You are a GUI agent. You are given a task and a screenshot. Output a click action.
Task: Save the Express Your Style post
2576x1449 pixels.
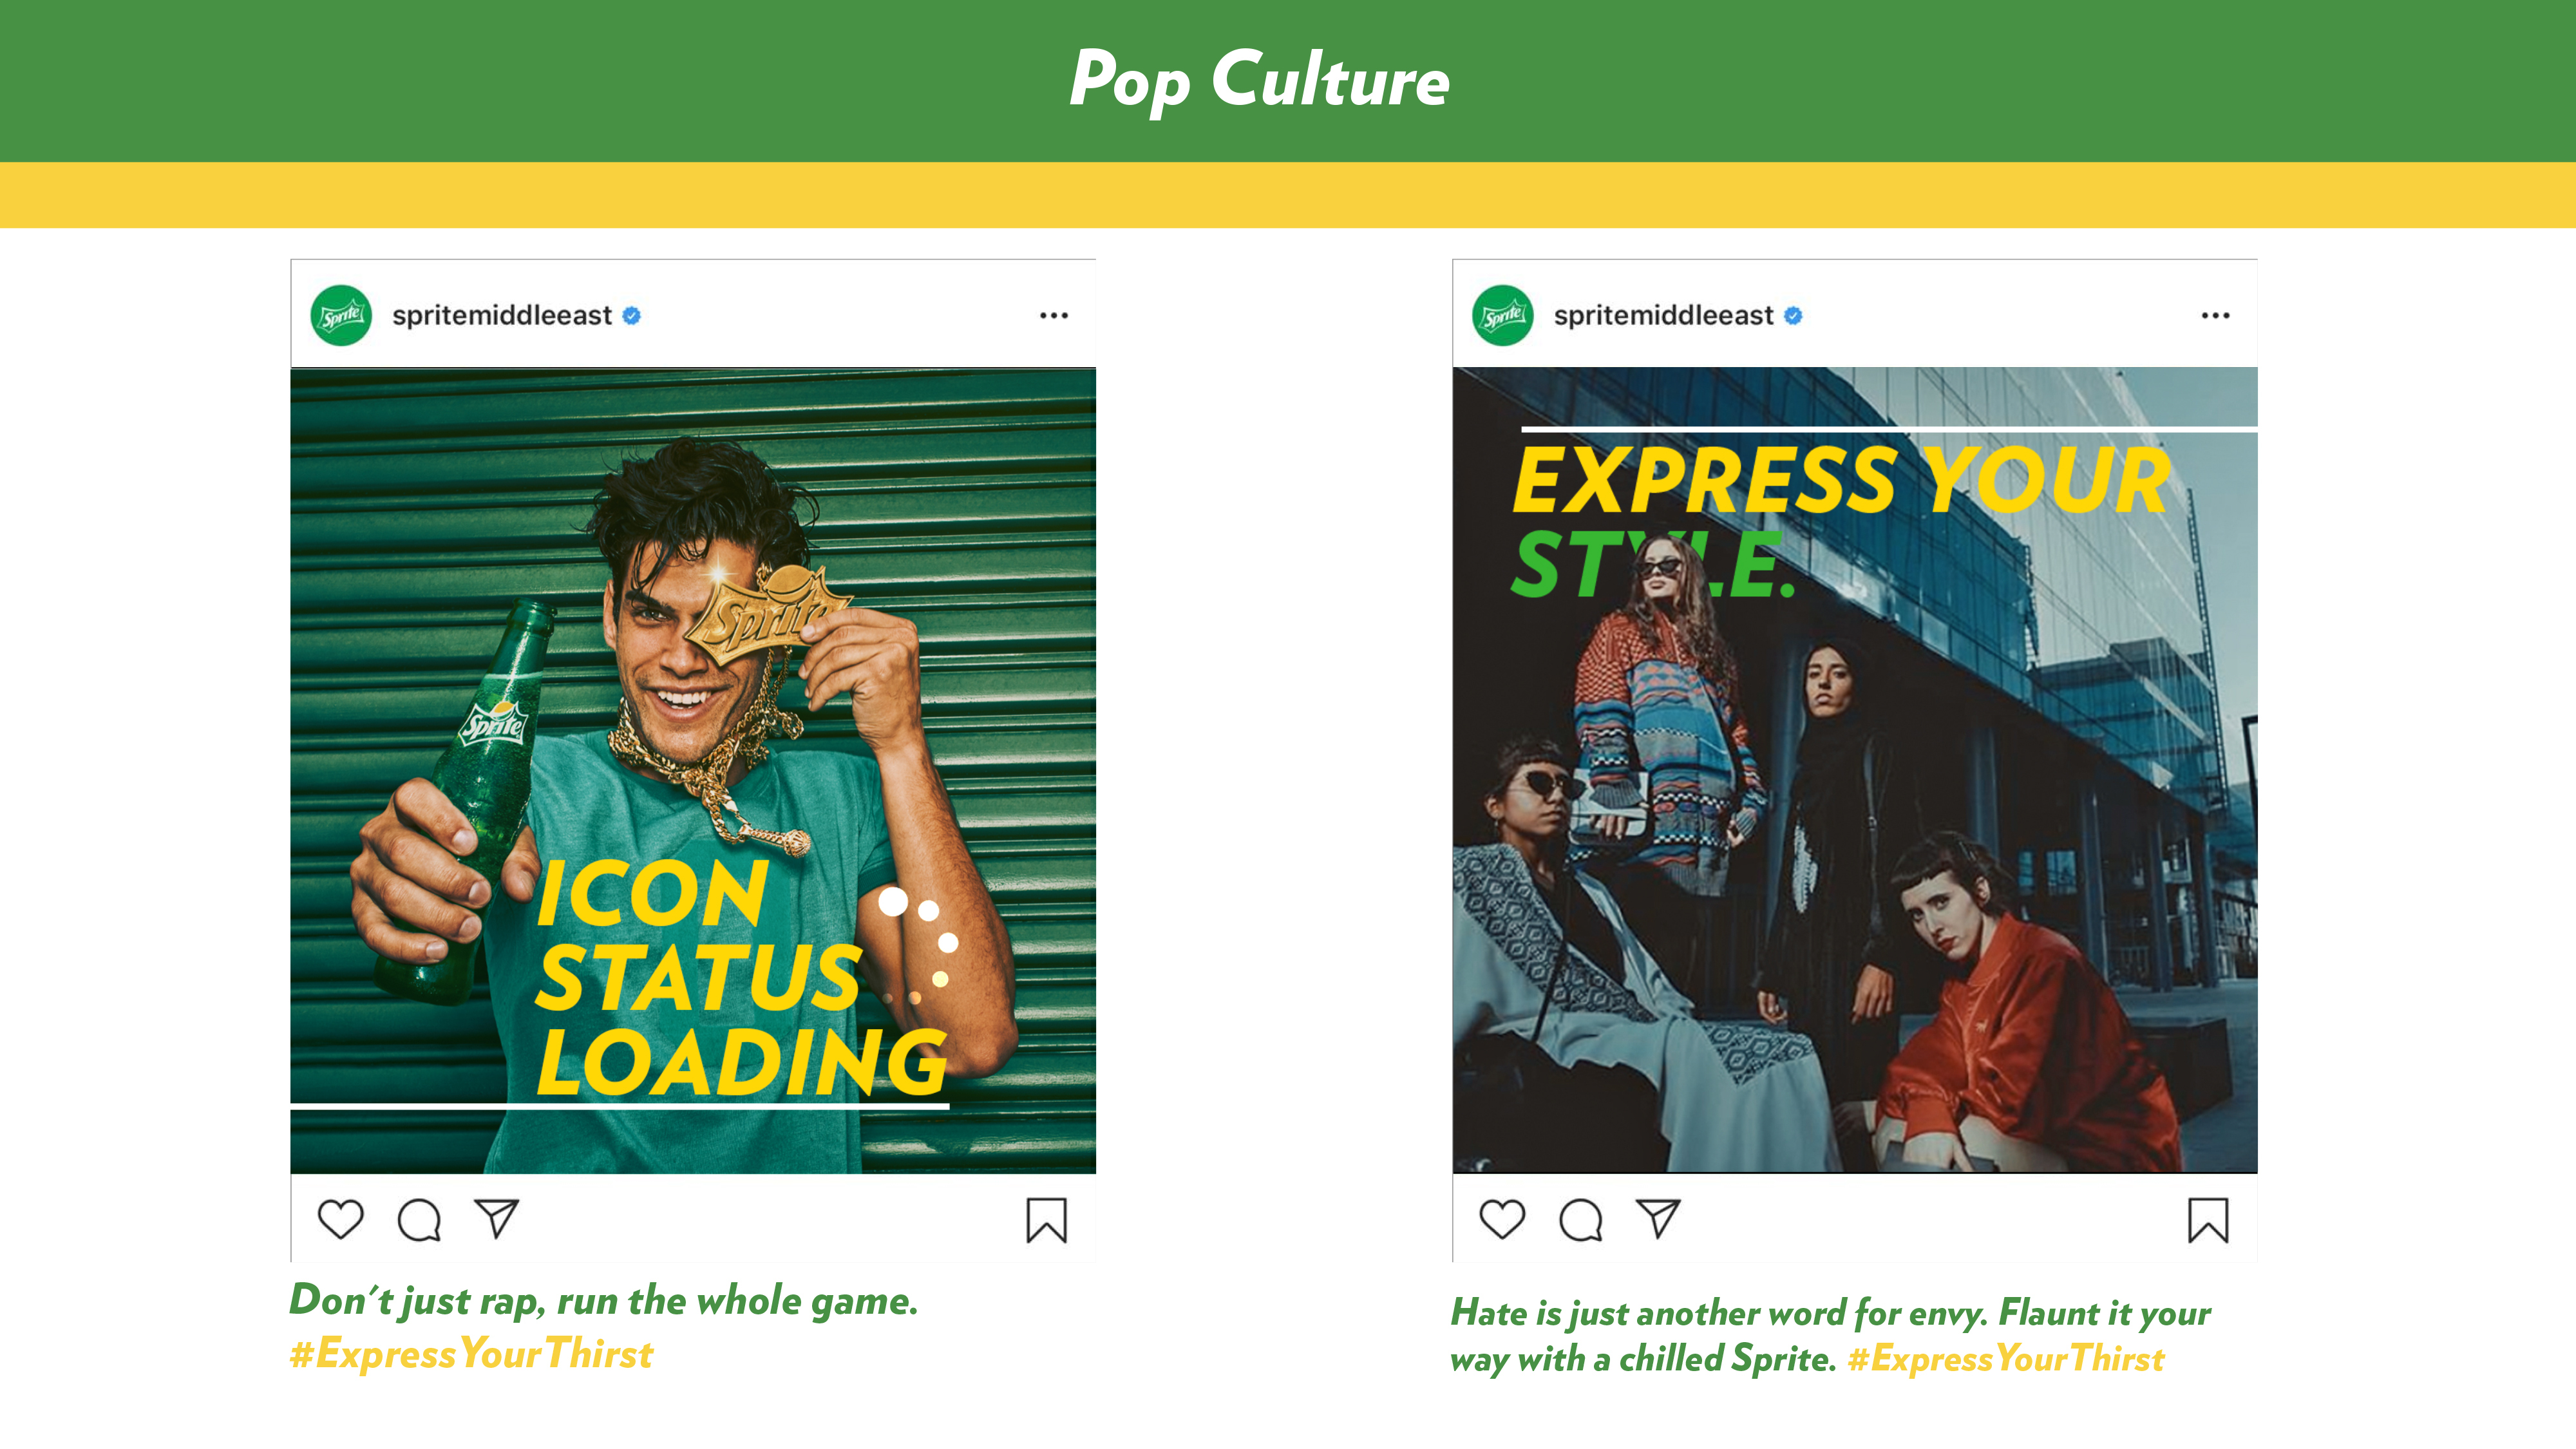point(2208,1220)
